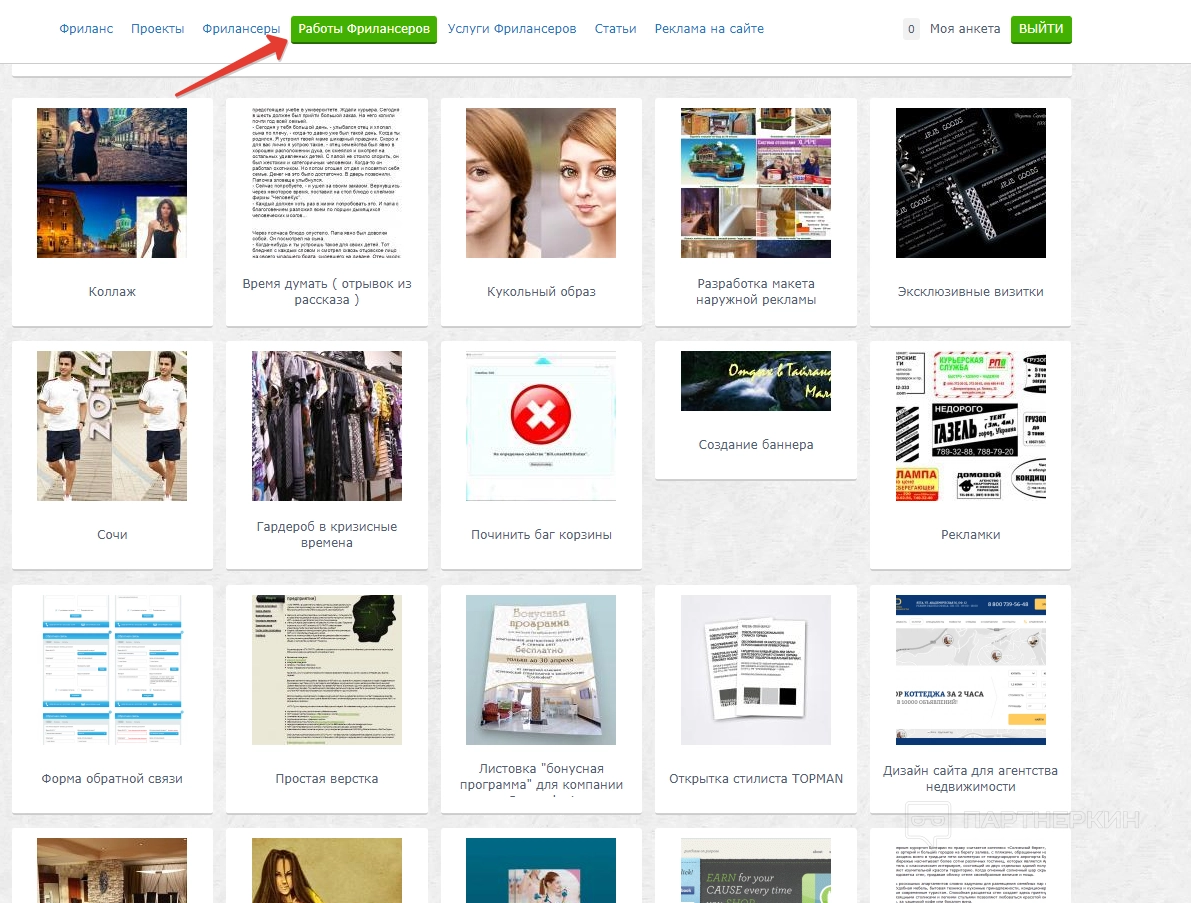Click the Создание баннера caption
Image resolution: width=1191 pixels, height=903 pixels.
click(756, 445)
